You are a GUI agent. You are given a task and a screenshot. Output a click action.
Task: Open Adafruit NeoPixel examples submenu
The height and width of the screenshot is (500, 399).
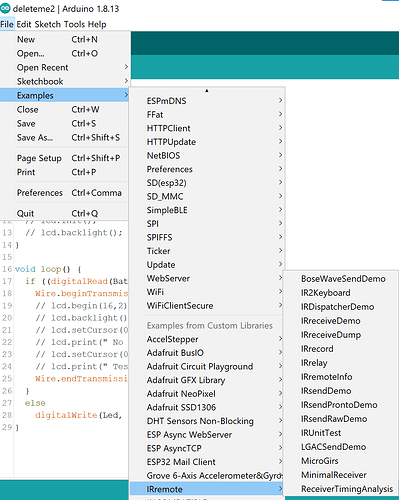click(x=207, y=393)
